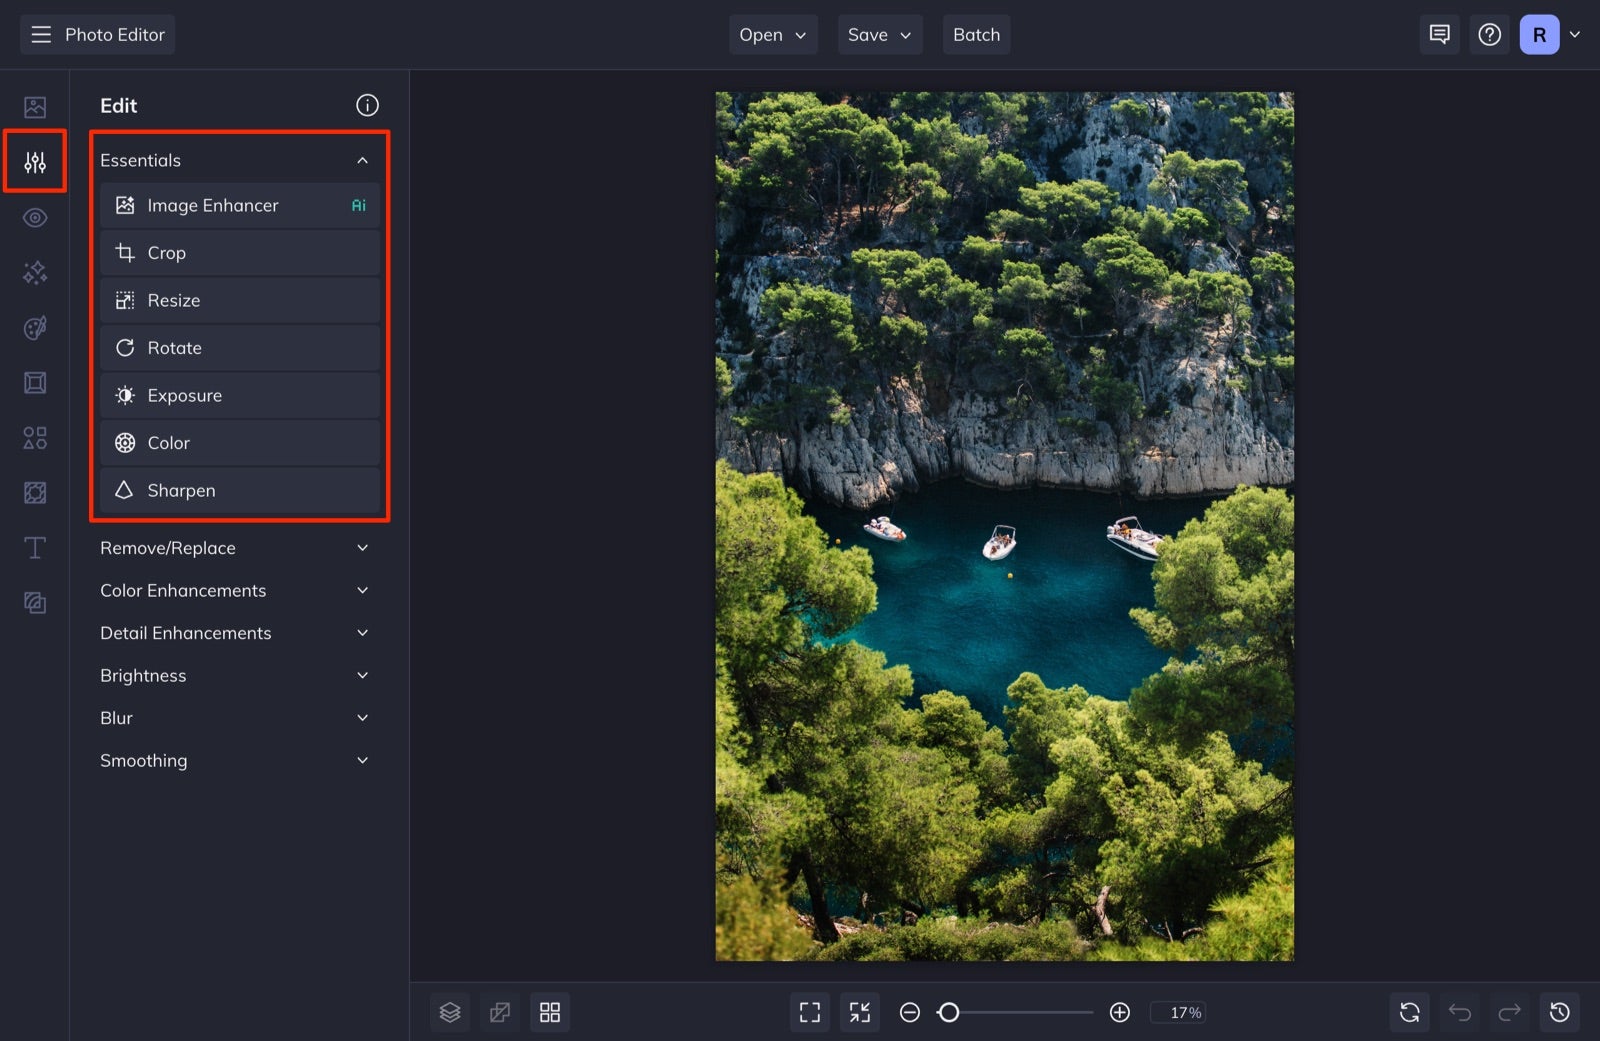Viewport: 1600px width, 1041px height.
Task: Open the edit history icon at bottom right
Action: coord(1560,1012)
